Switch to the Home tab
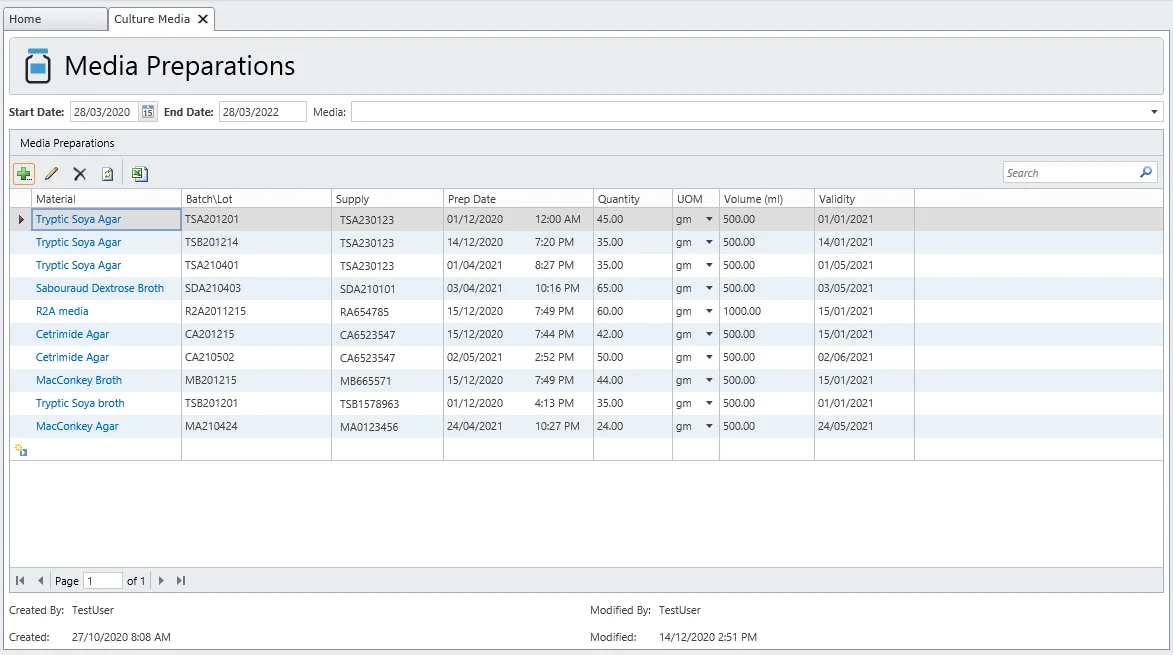Viewport: 1173px width, 655px height. coord(26,19)
